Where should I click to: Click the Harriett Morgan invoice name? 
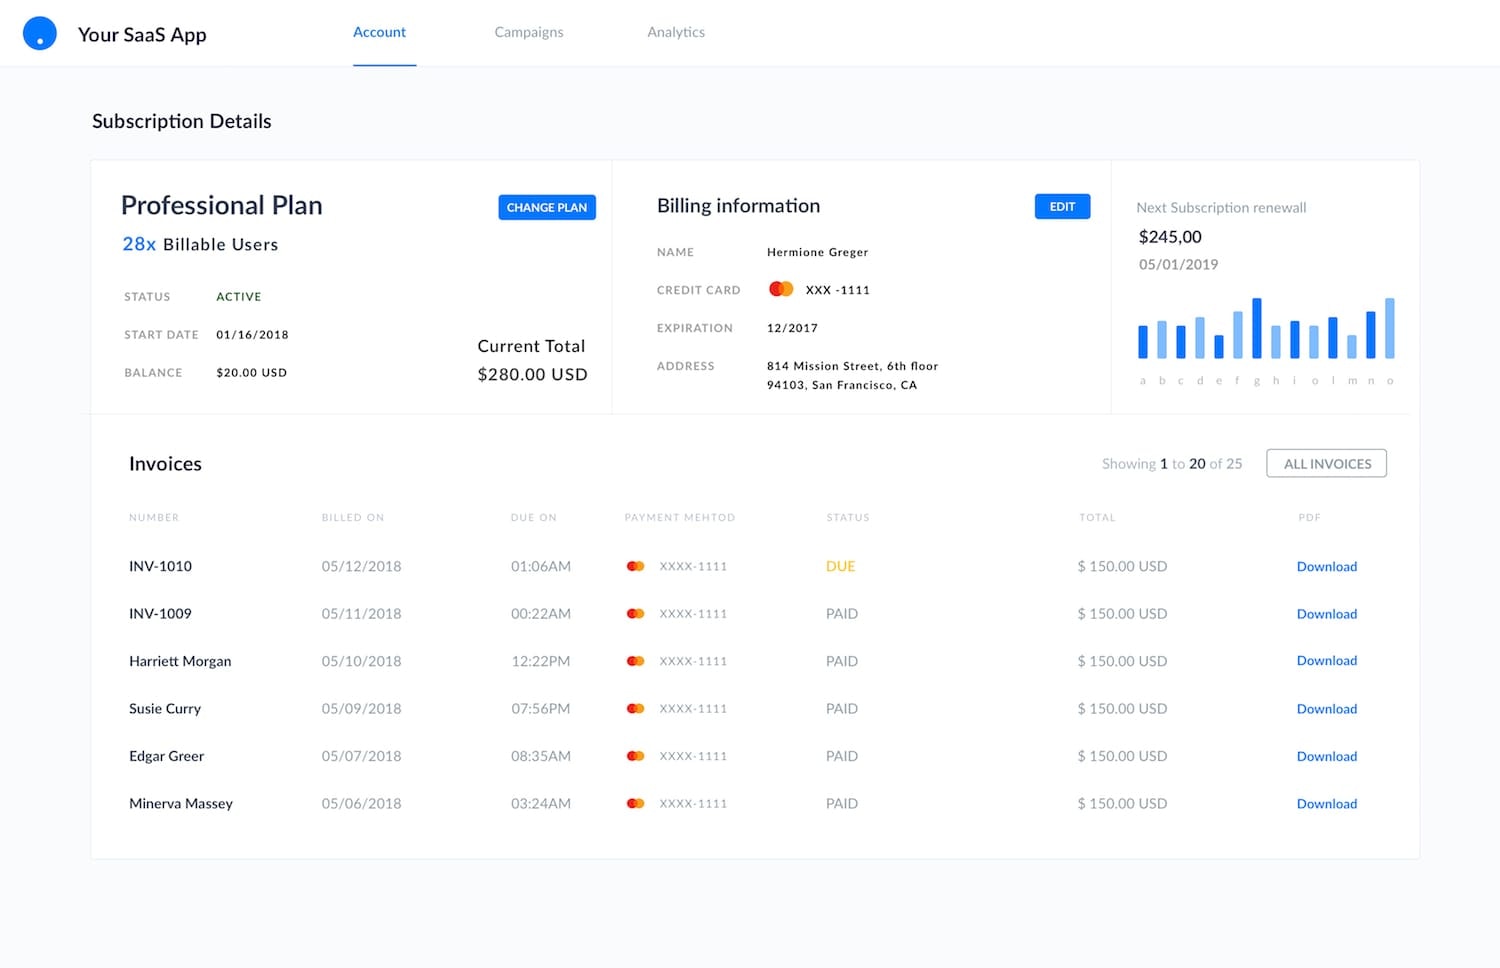click(x=180, y=661)
